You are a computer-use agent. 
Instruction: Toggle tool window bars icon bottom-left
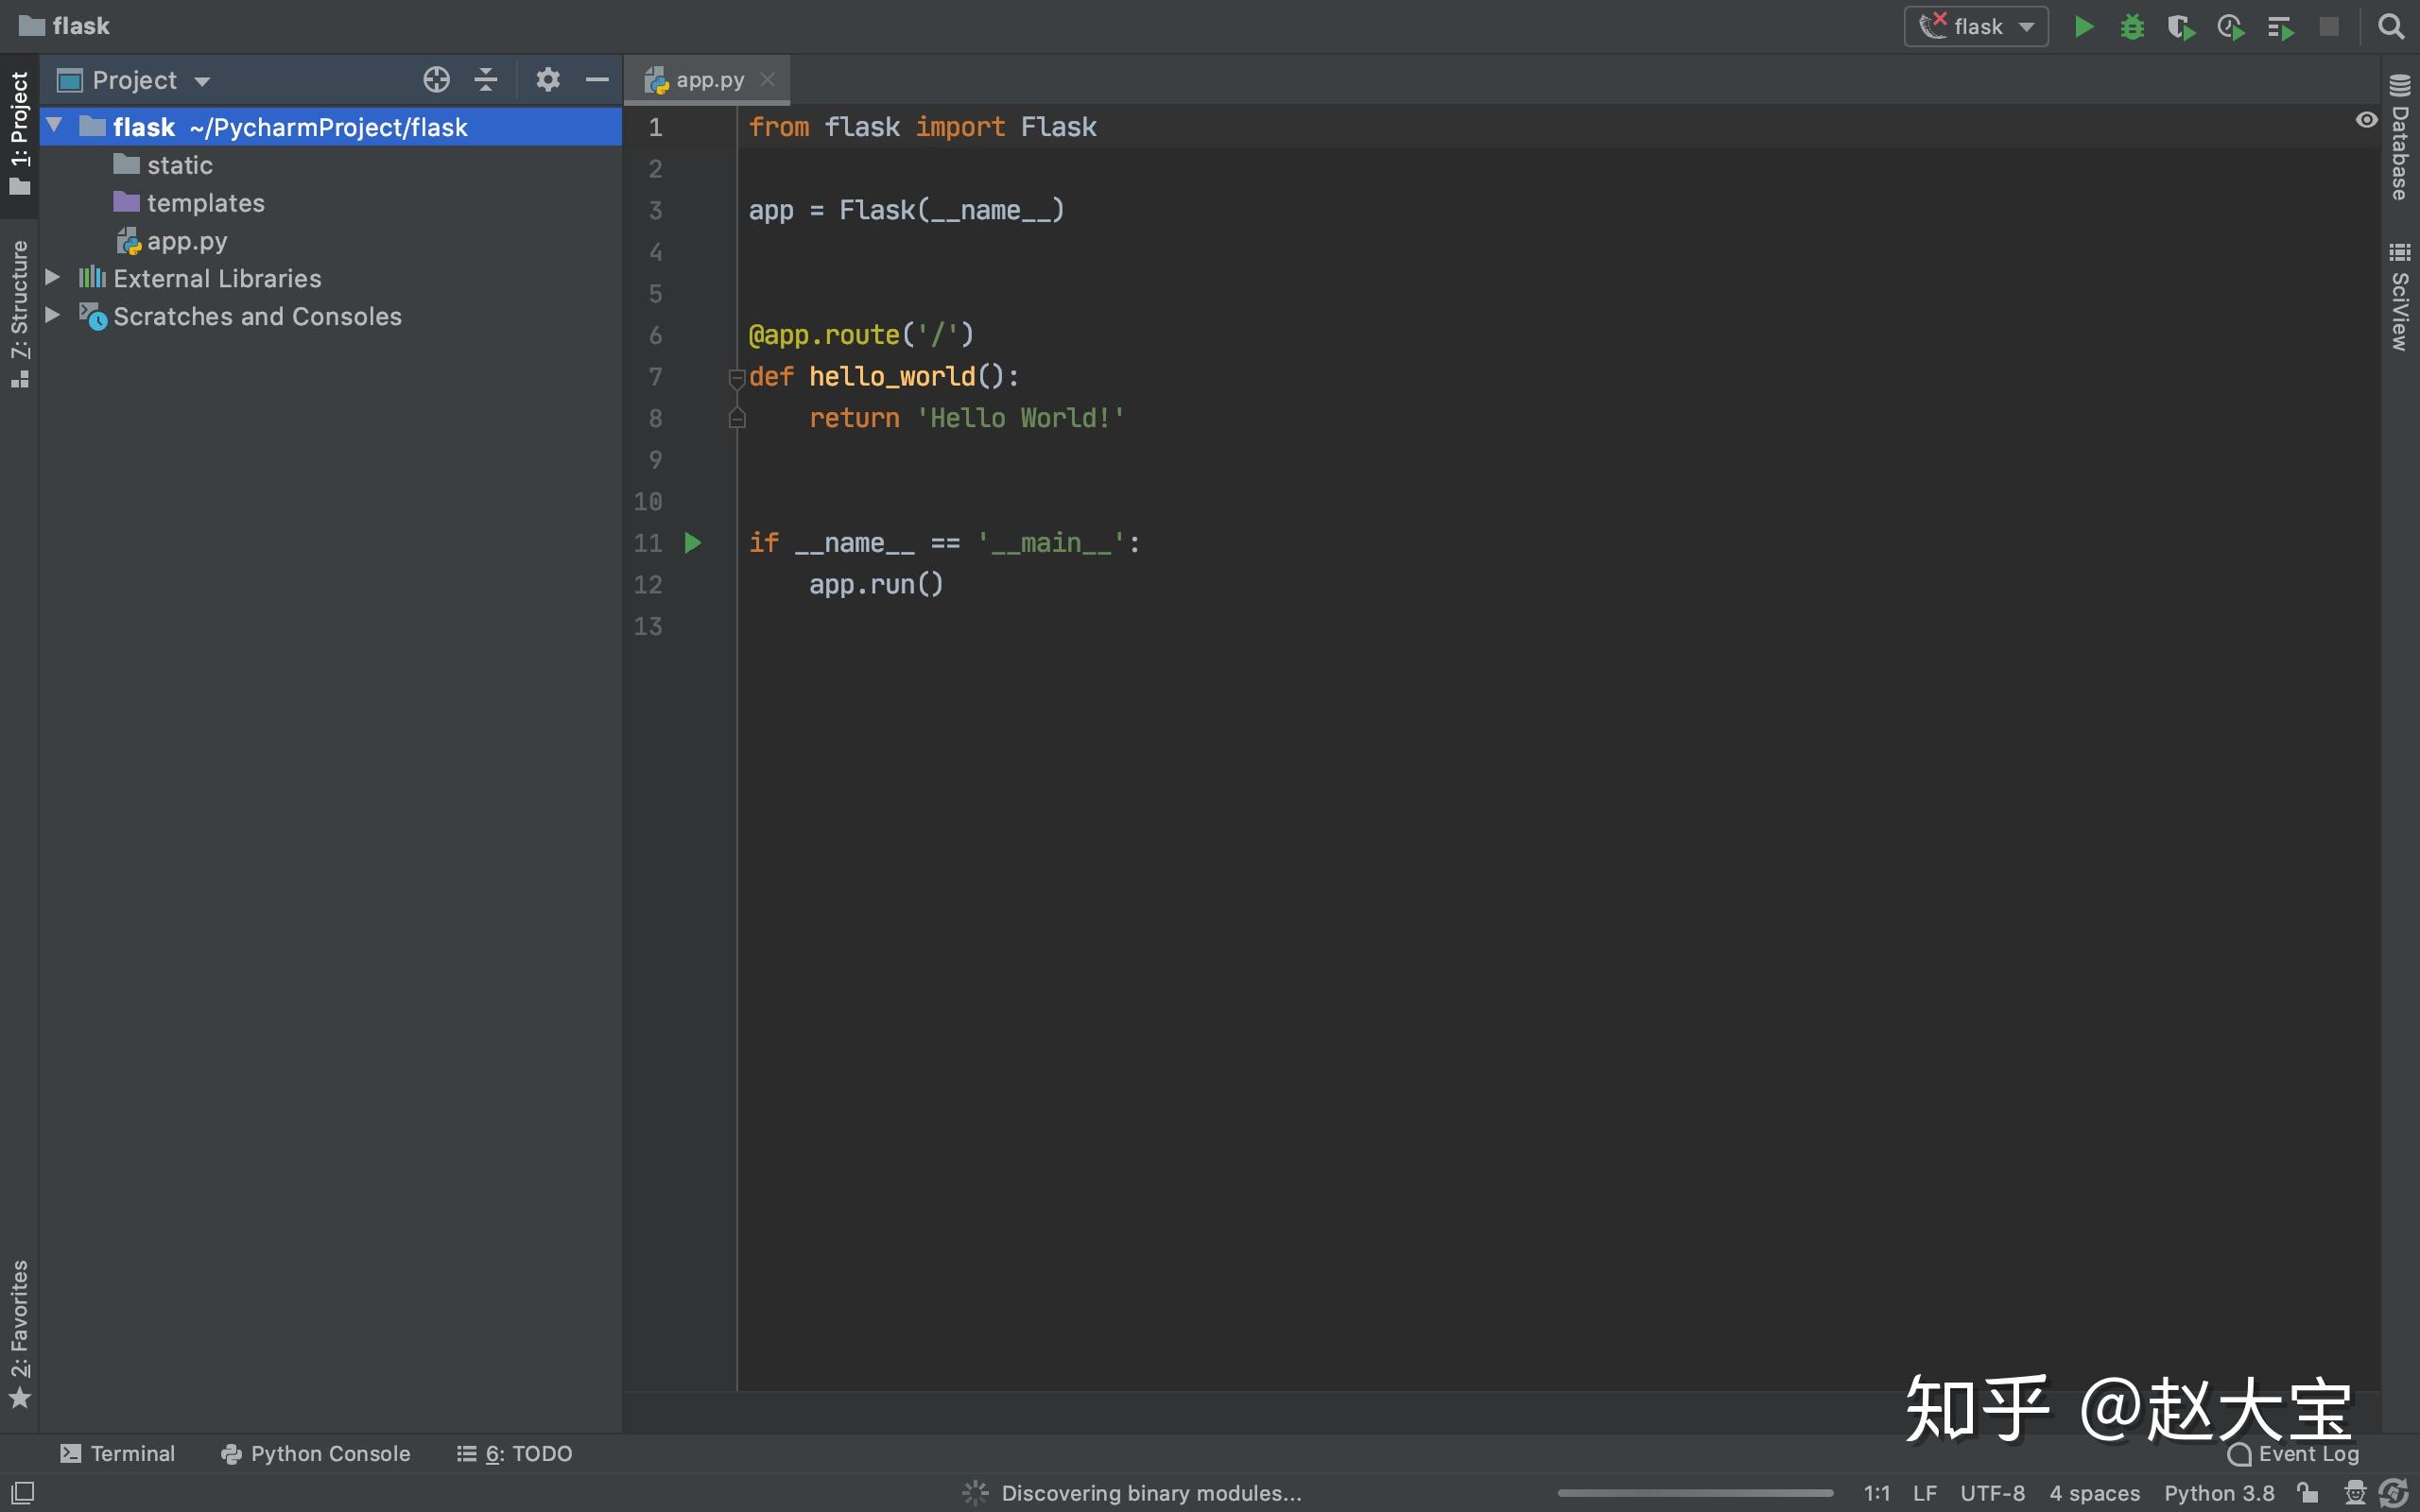click(x=22, y=1492)
